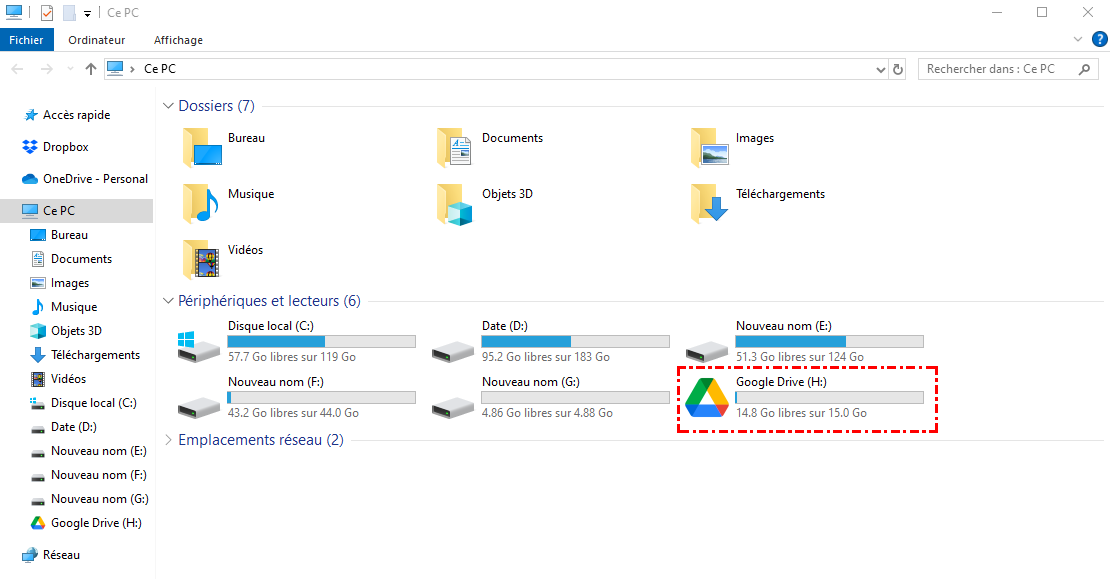Collapse the Périphériques et lecteurs section
Screen dimensions: 1110x579
tap(168, 301)
